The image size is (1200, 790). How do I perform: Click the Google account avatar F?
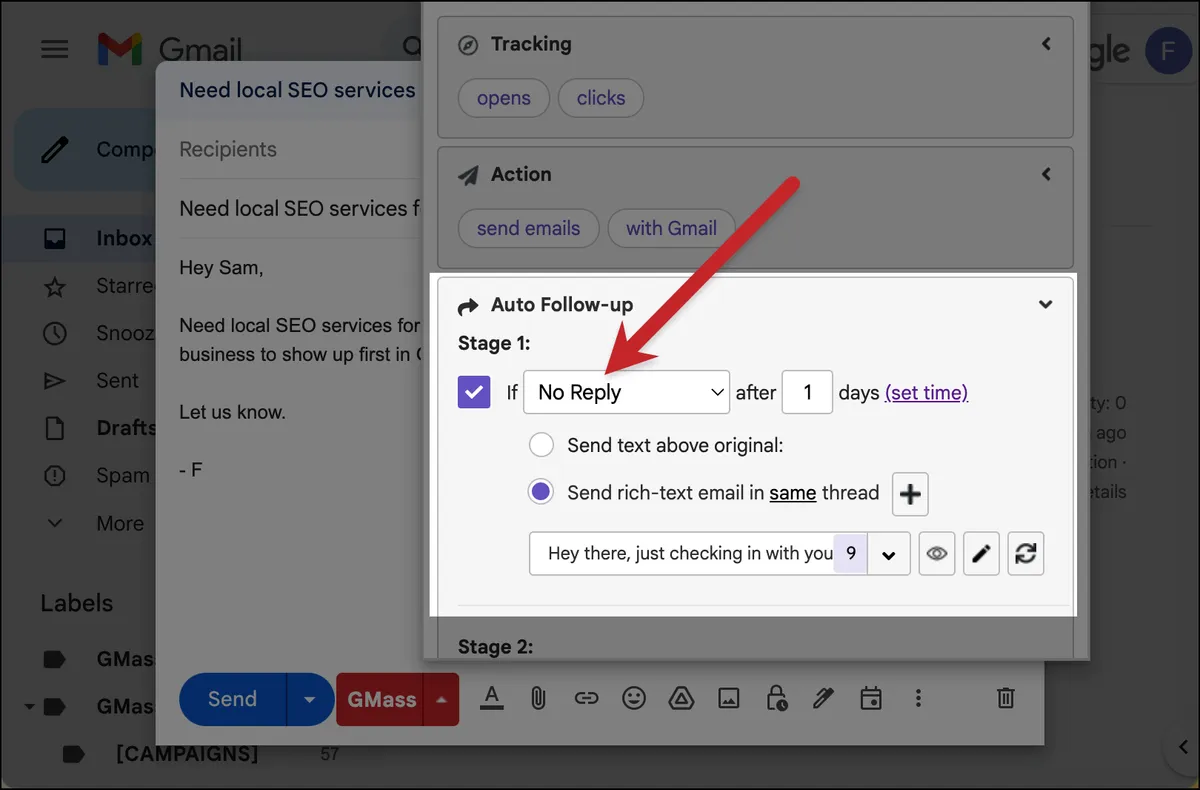click(1169, 51)
